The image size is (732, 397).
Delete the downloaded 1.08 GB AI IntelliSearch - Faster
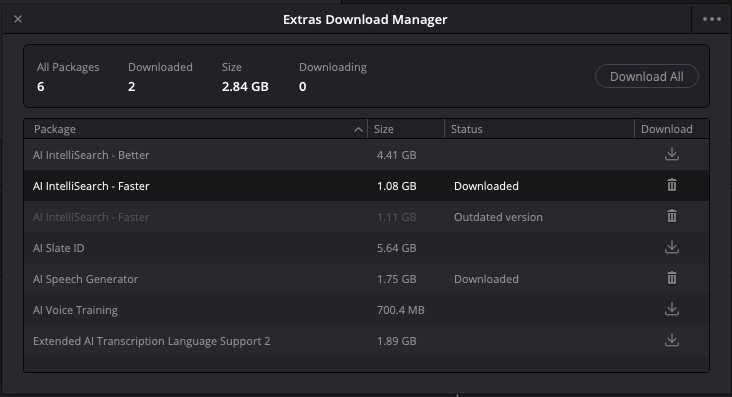click(x=672, y=185)
